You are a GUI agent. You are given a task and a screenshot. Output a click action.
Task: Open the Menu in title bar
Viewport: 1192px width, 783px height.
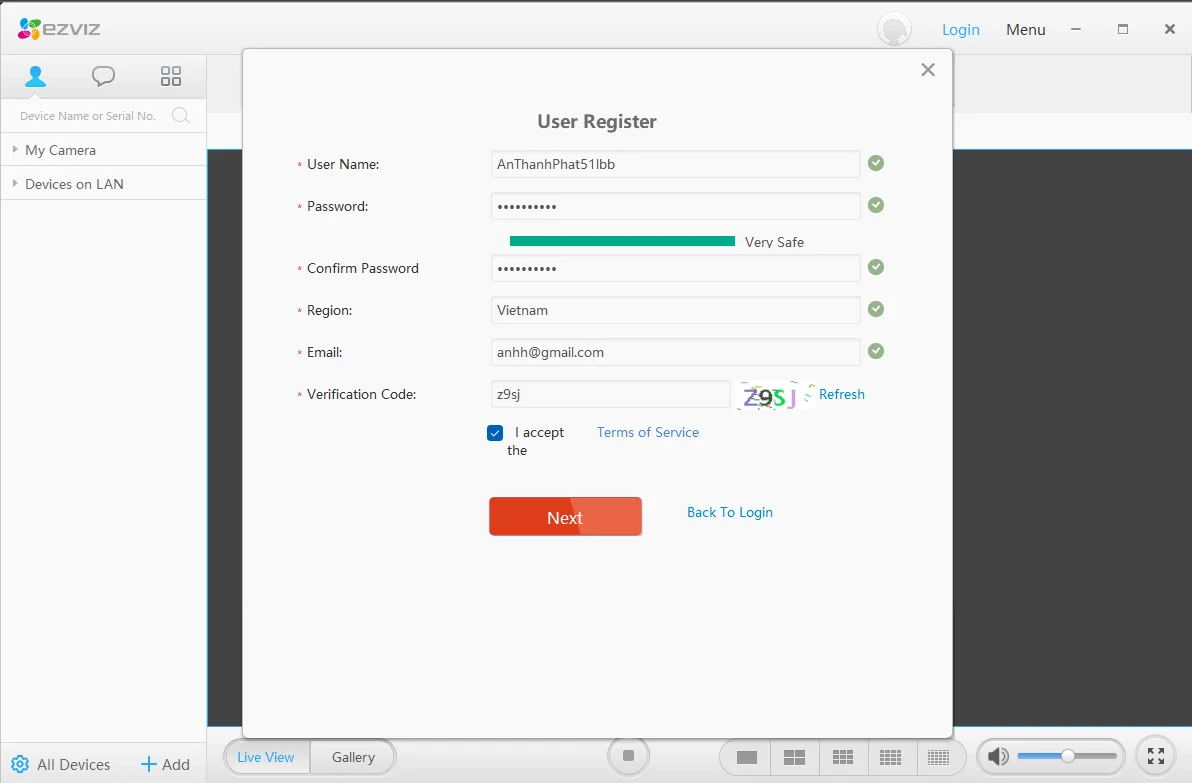point(1025,30)
